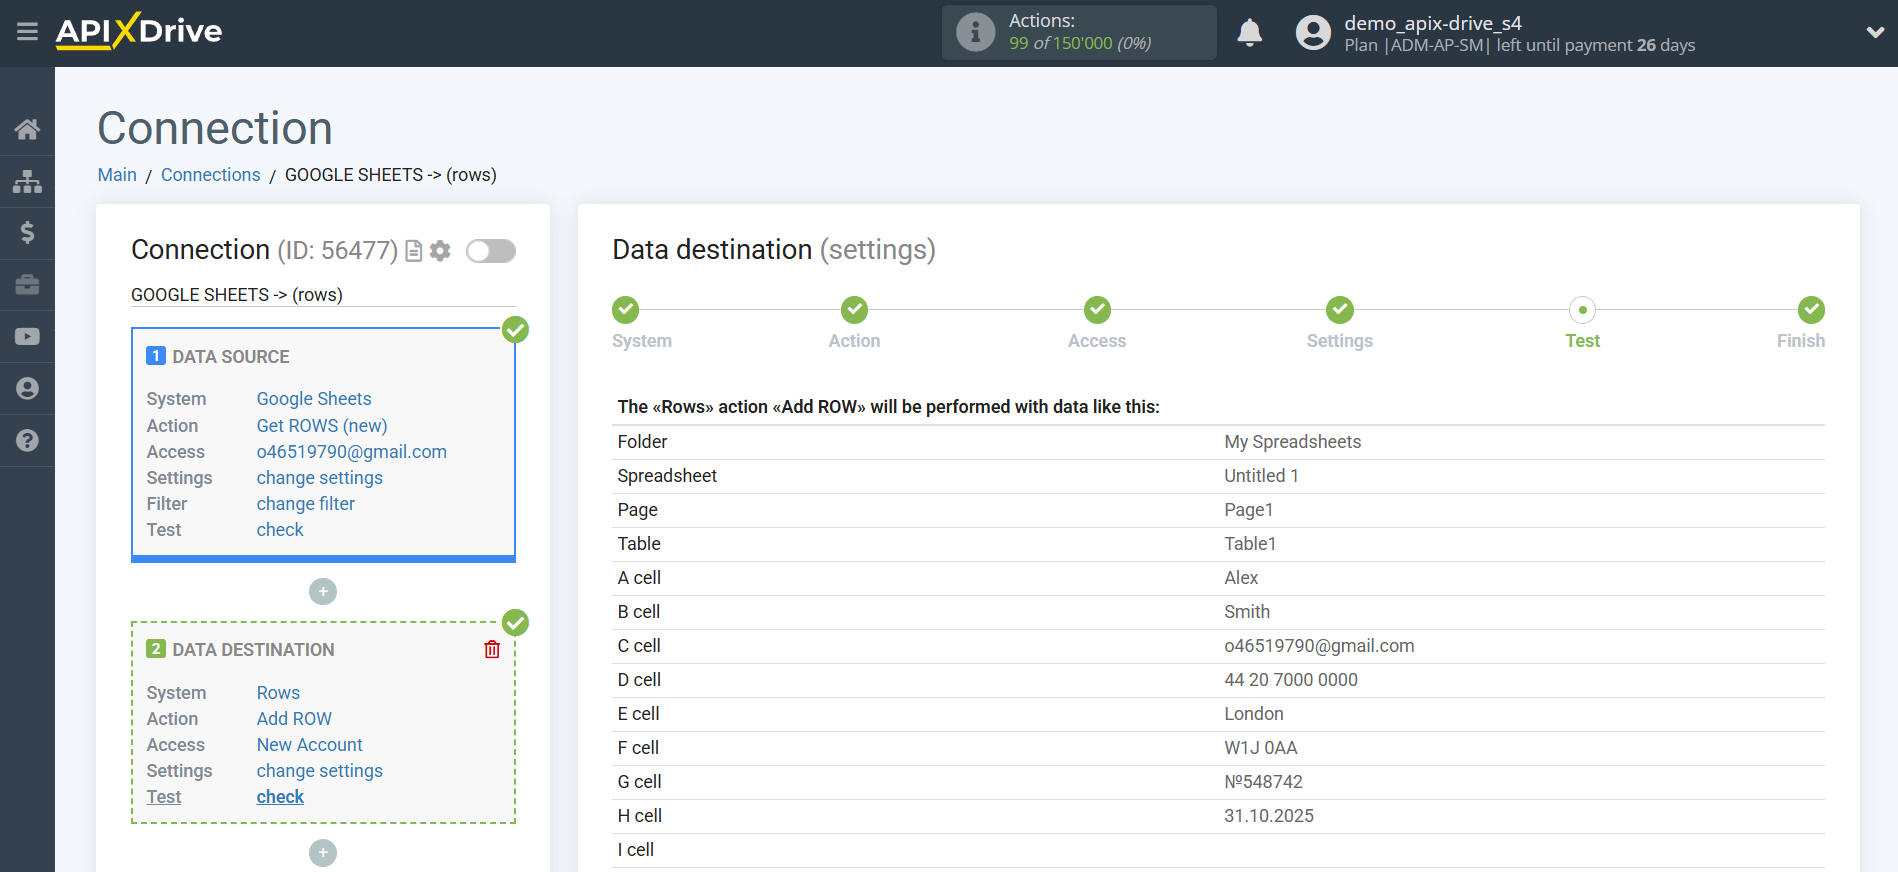This screenshot has height=872, width=1898.
Task: Click the connection document icon
Action: coord(413,251)
